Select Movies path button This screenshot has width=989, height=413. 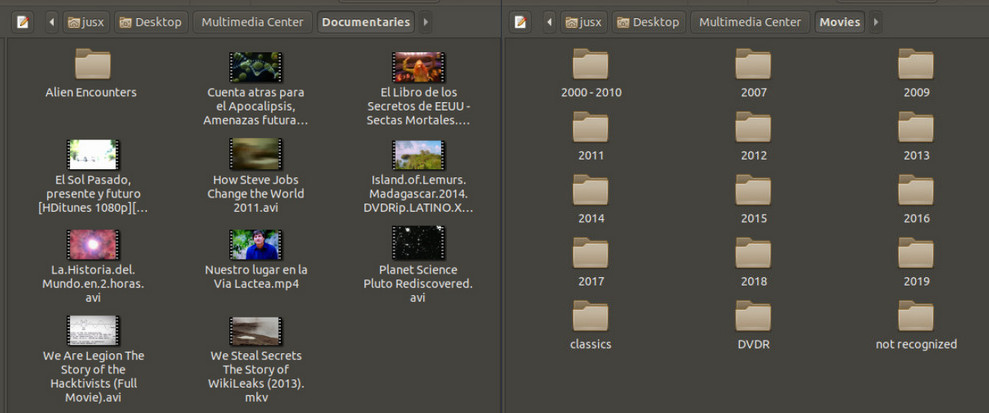point(840,23)
